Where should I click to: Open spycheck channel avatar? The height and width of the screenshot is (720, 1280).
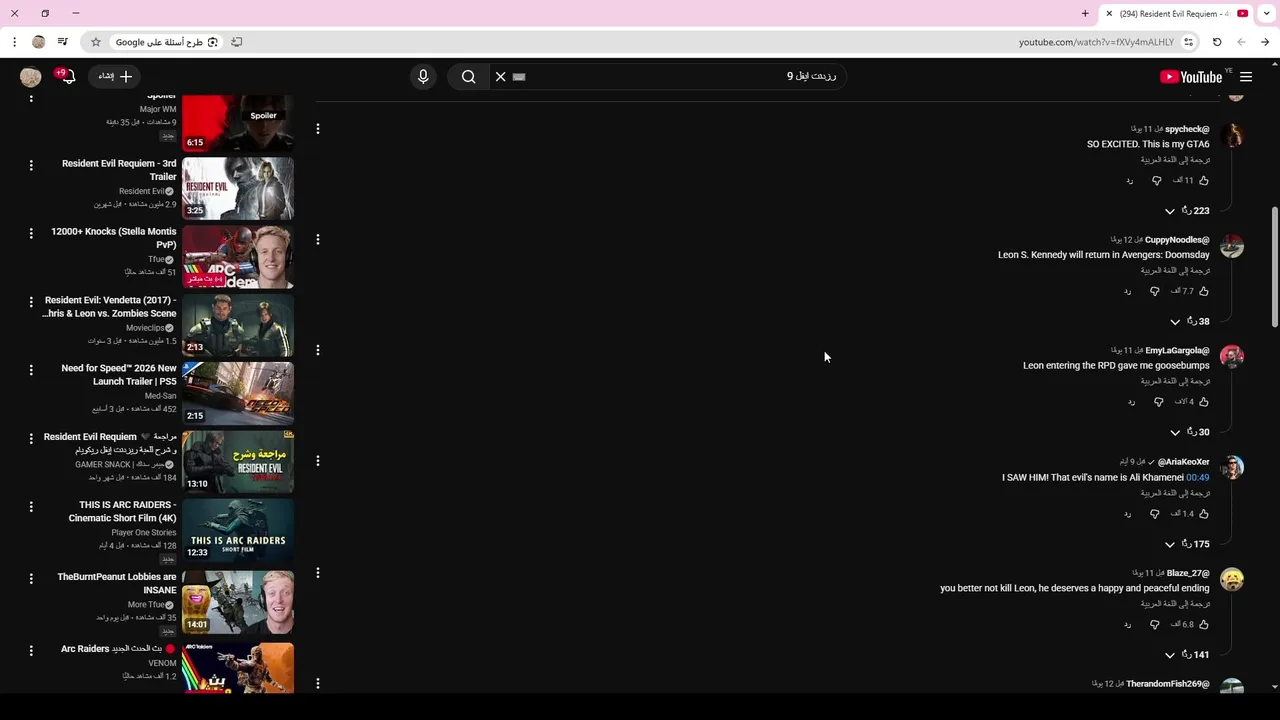1232,135
